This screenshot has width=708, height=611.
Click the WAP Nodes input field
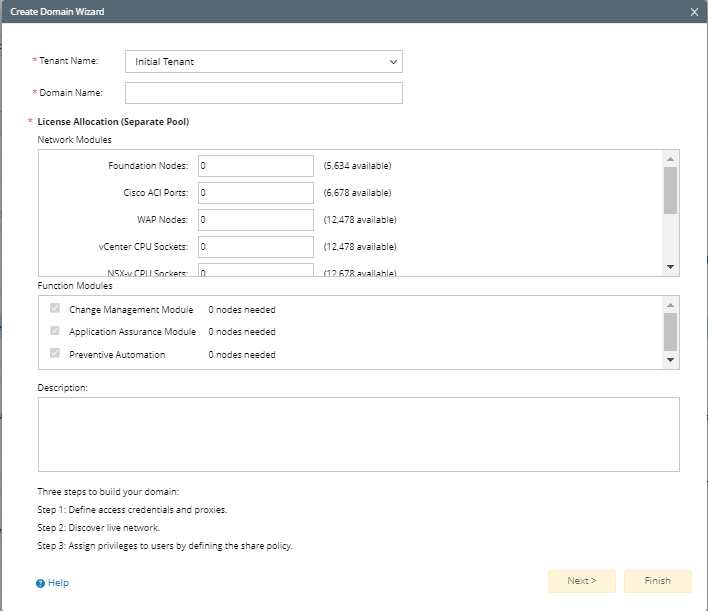click(x=256, y=220)
